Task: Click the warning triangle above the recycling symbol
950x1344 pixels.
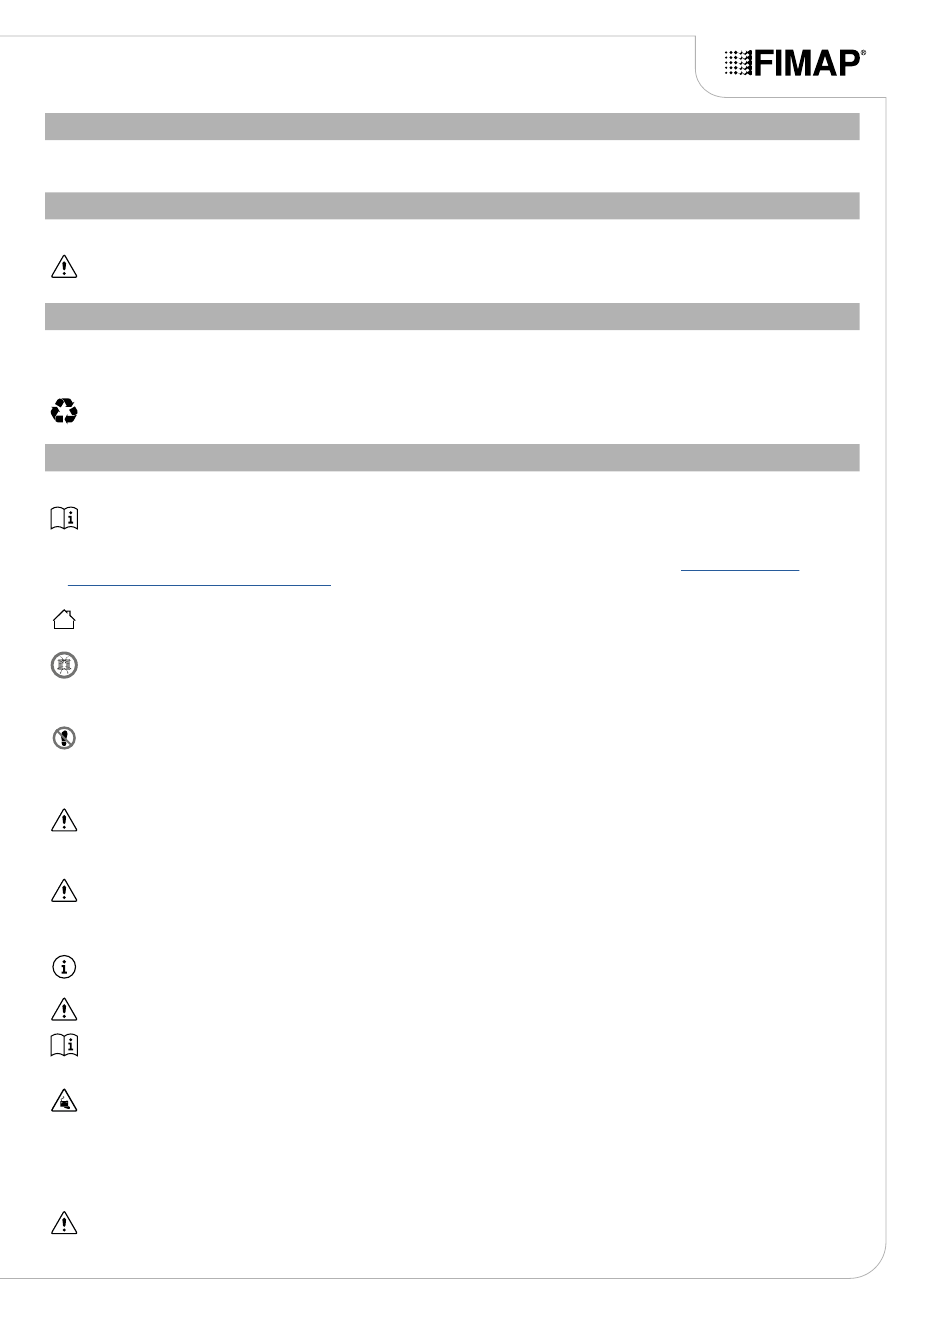Action: click(64, 267)
